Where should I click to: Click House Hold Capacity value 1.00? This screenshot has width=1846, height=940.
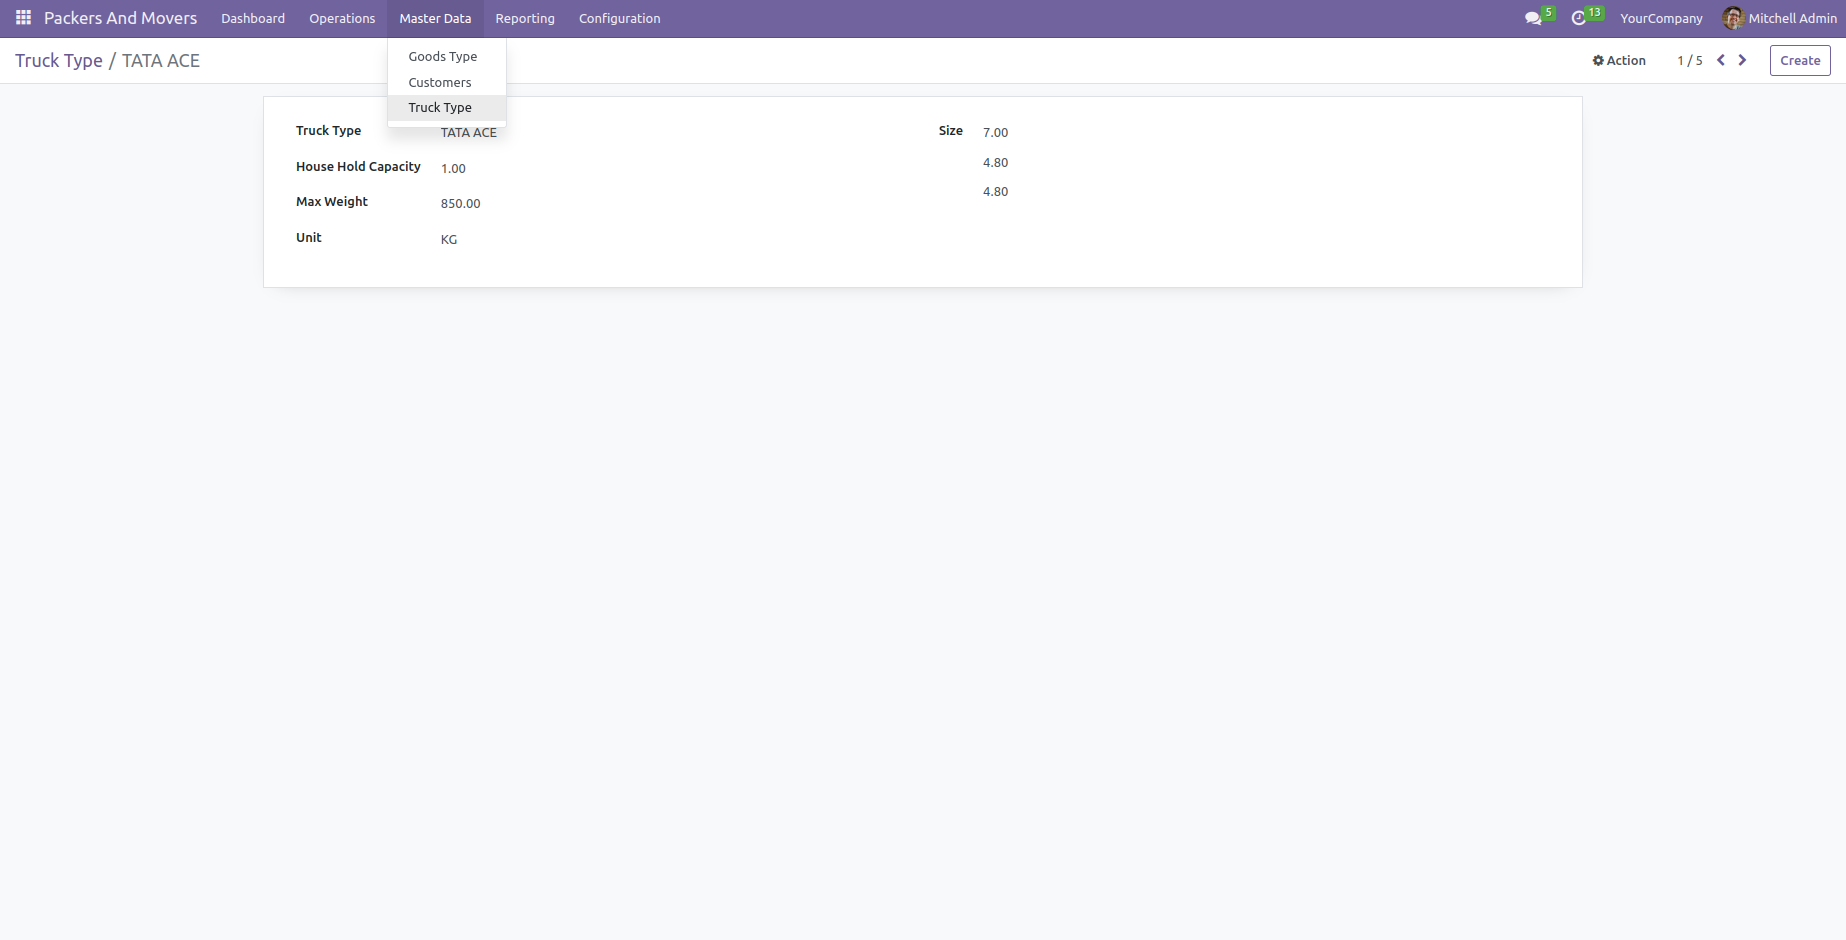pos(453,168)
